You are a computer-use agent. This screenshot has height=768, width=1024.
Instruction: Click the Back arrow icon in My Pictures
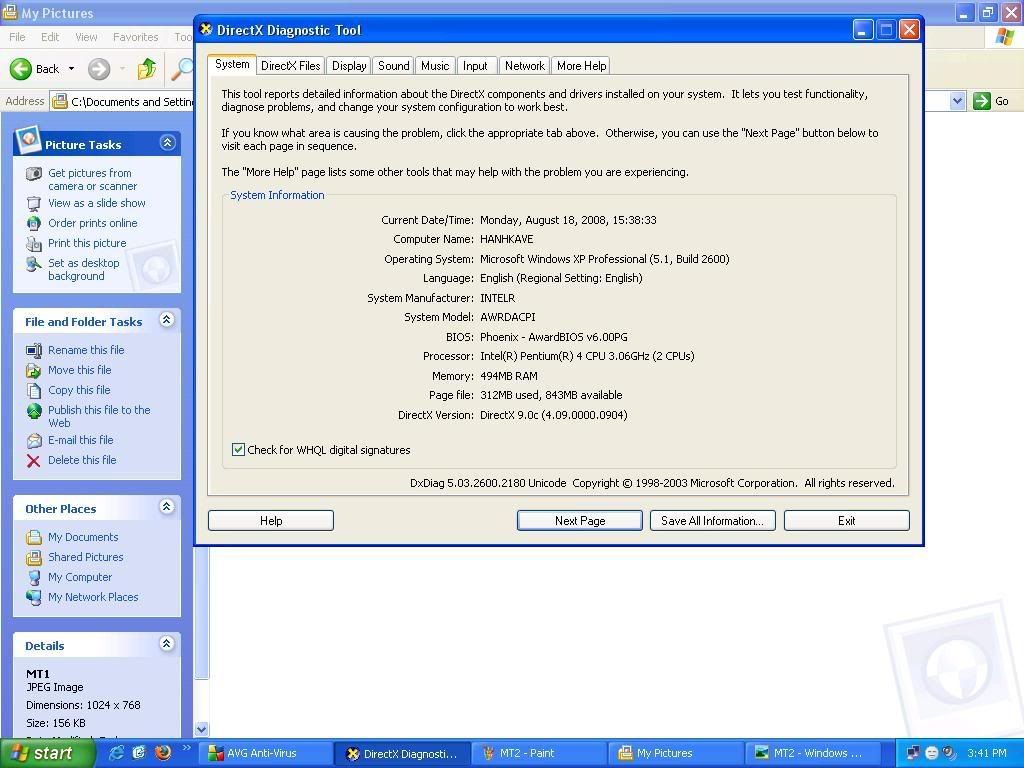tap(21, 69)
